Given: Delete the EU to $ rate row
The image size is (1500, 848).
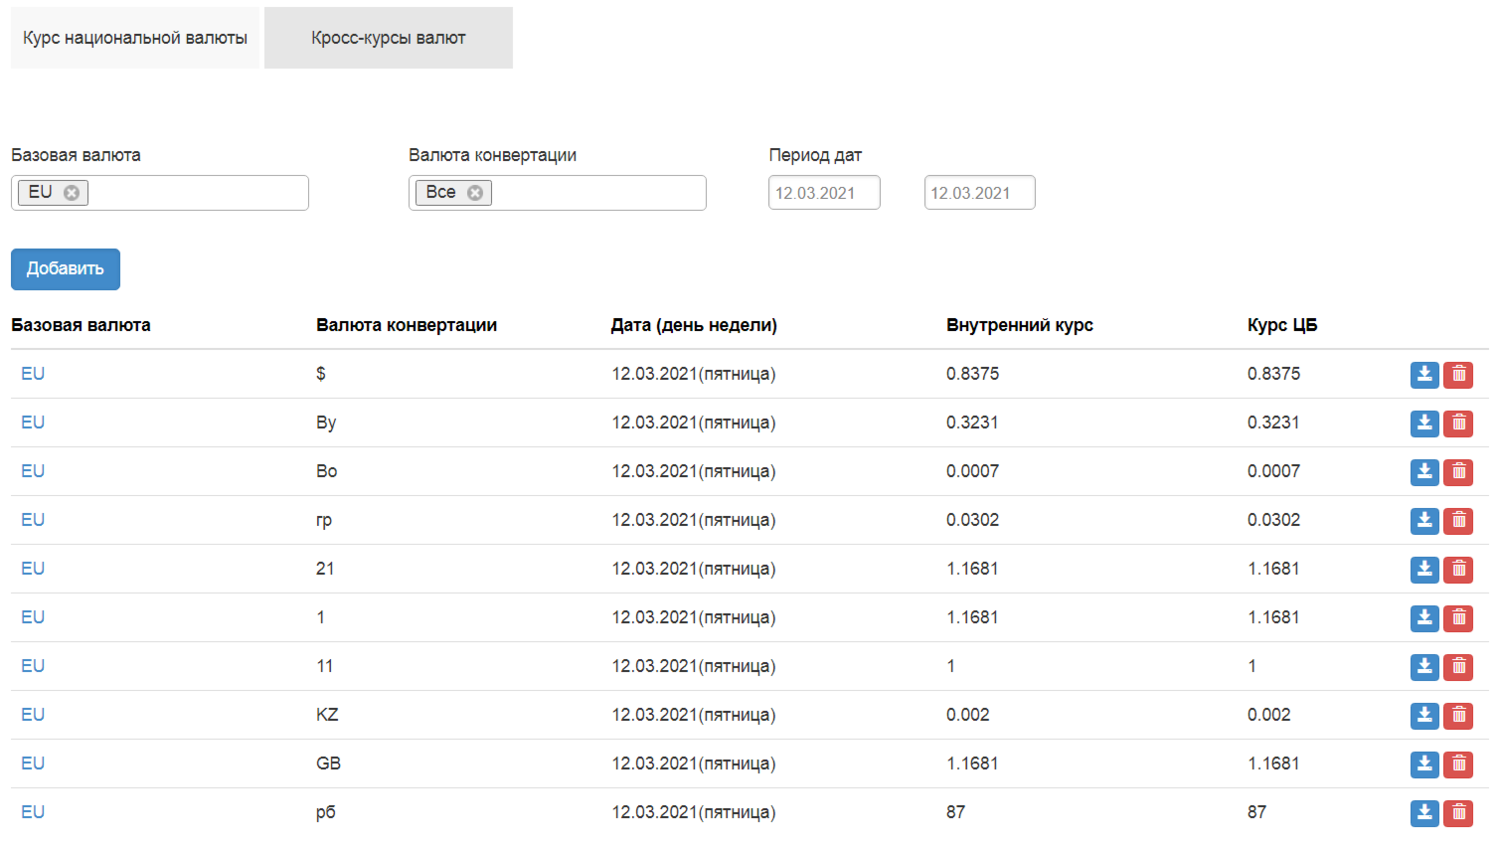Looking at the screenshot, I should click(x=1459, y=375).
